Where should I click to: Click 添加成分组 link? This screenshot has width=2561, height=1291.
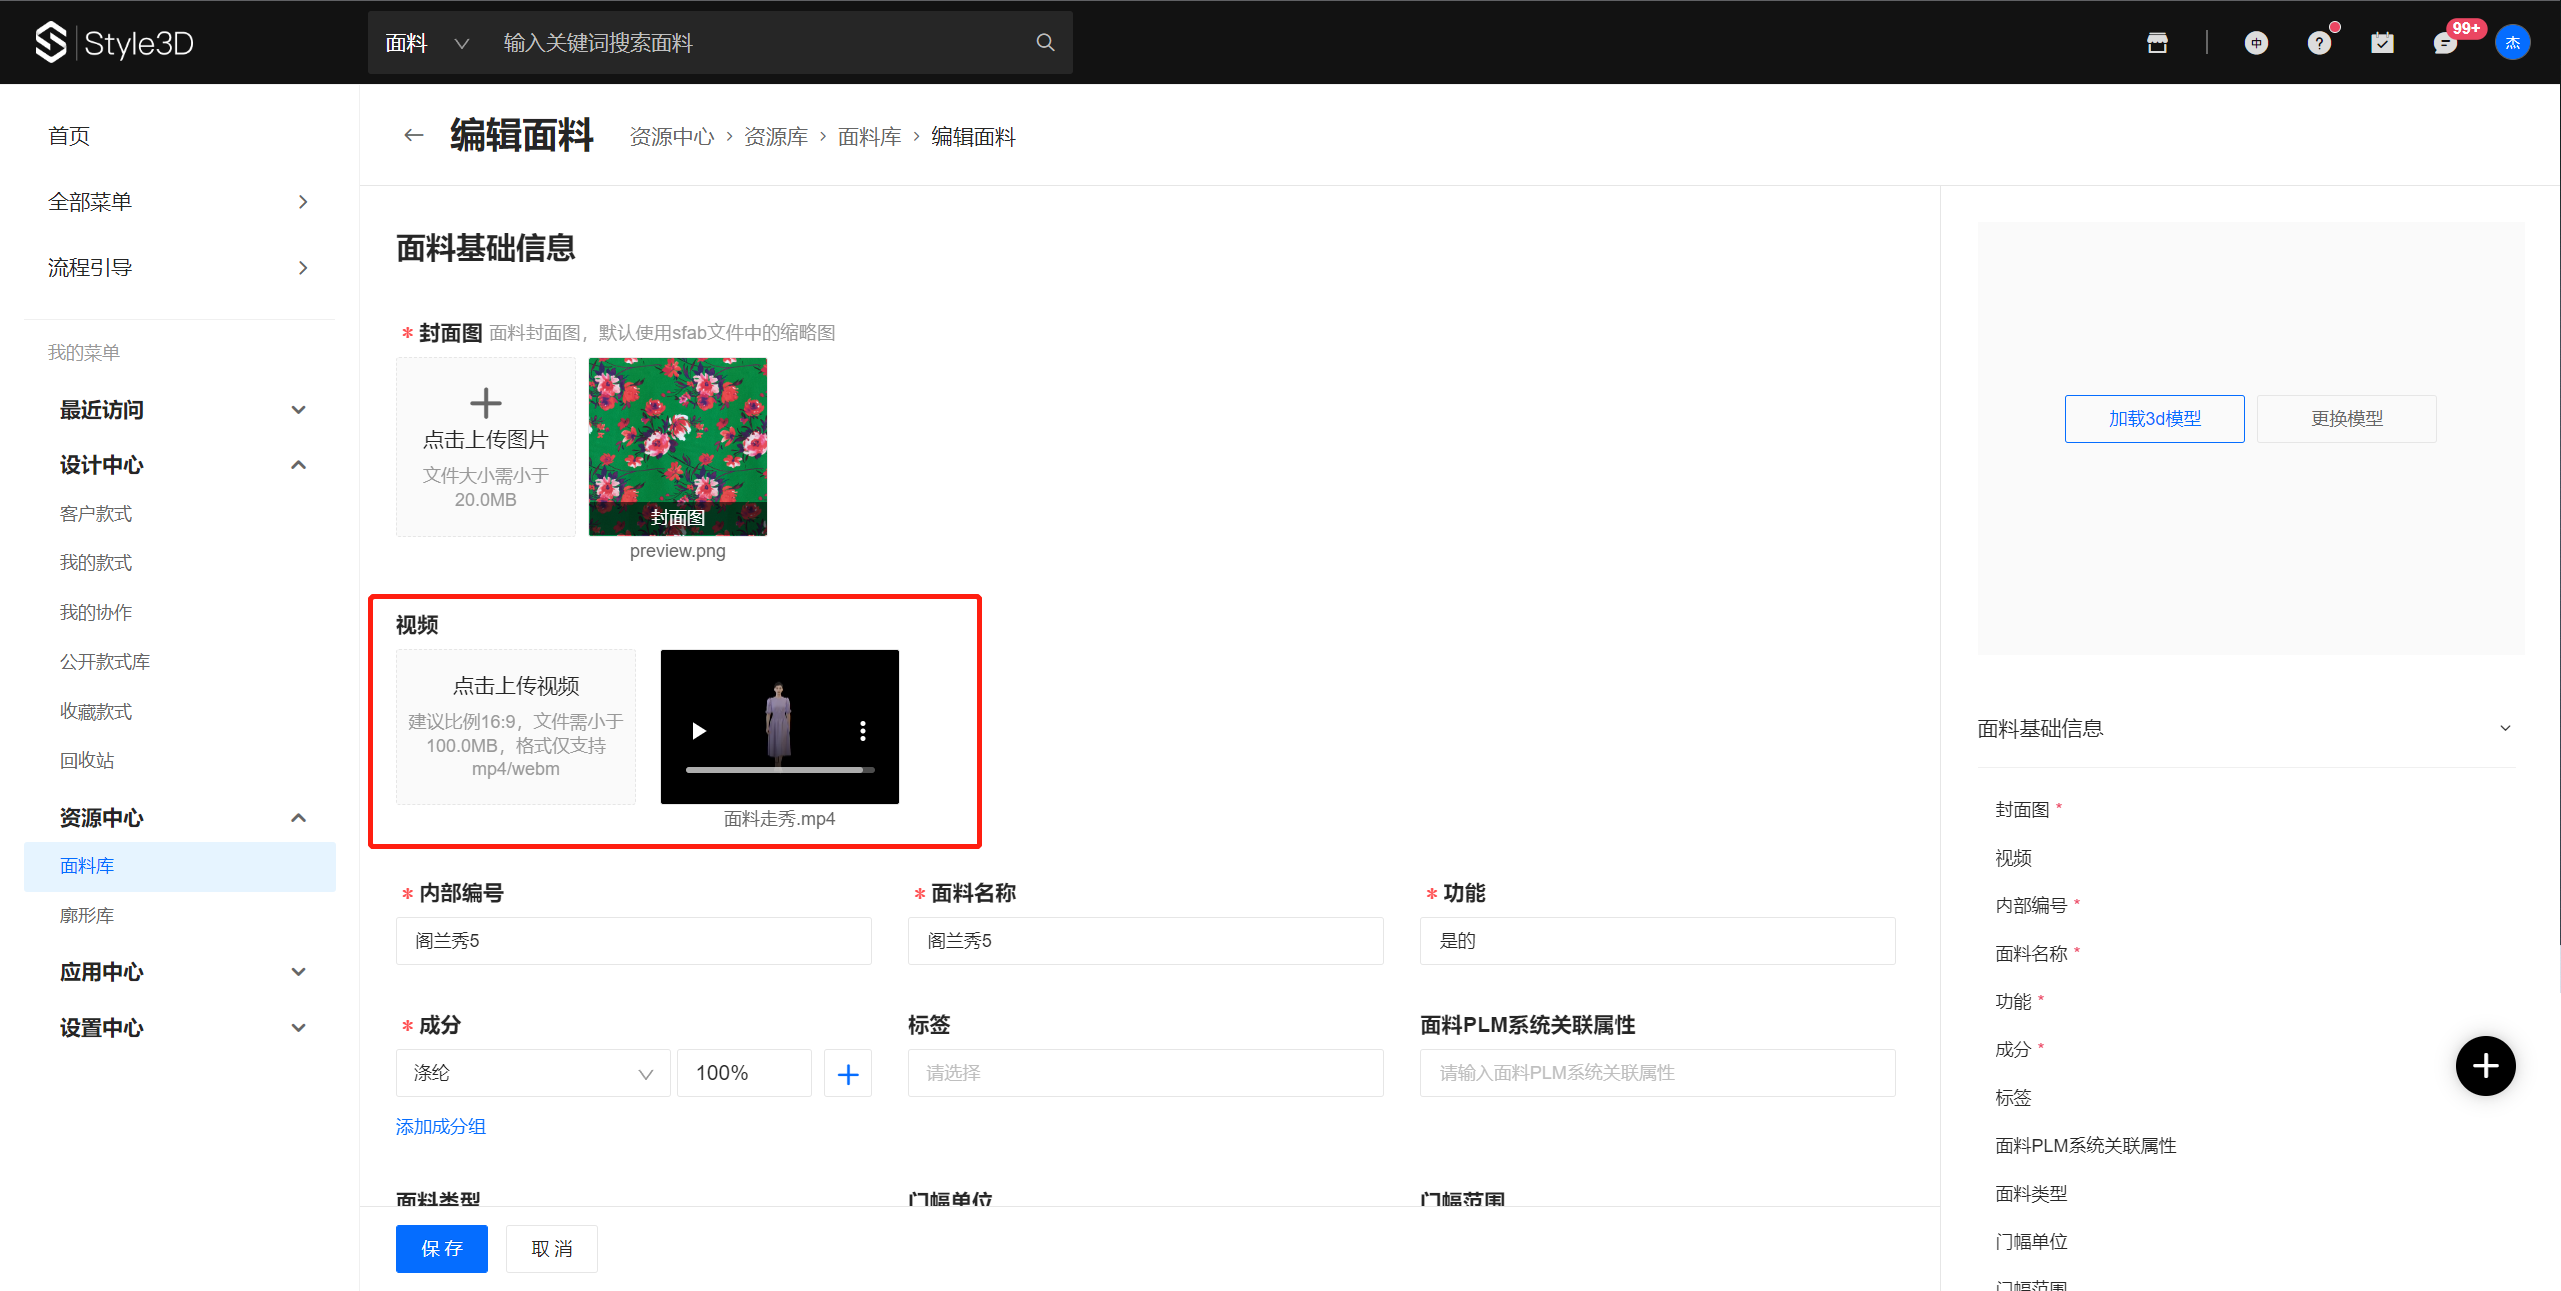(441, 1127)
